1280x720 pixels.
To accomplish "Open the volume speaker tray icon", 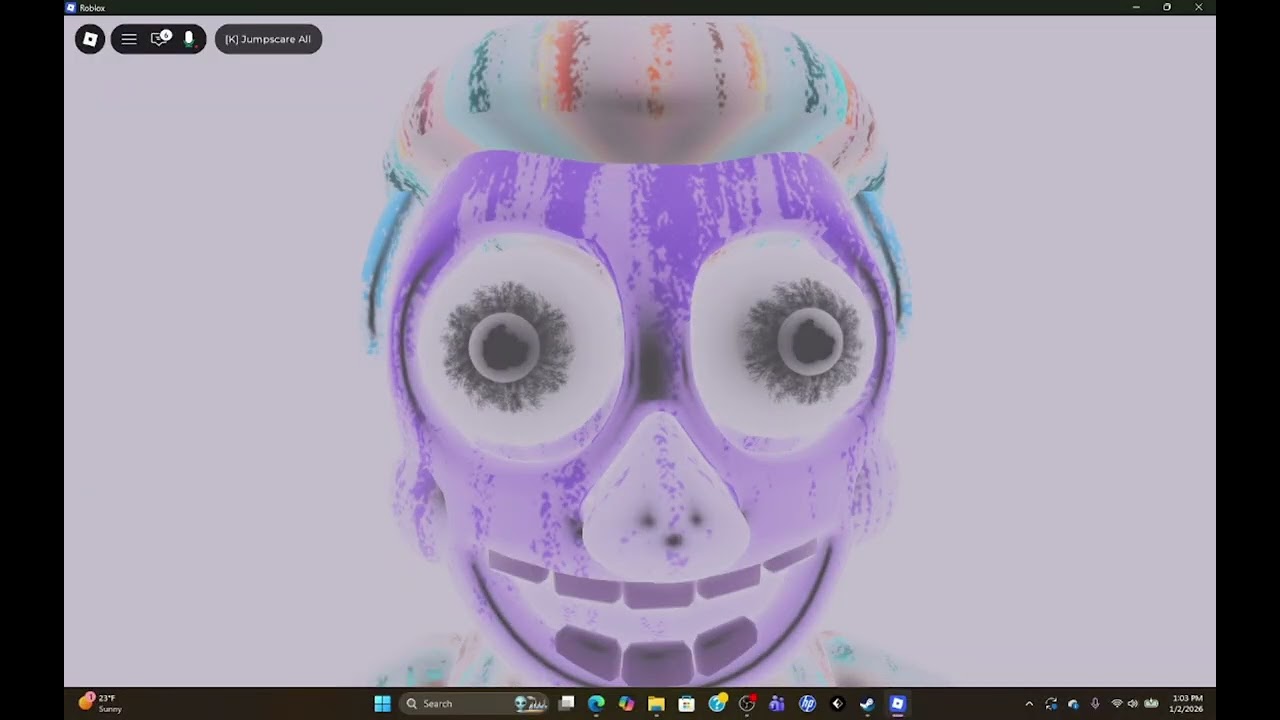I will (1133, 704).
